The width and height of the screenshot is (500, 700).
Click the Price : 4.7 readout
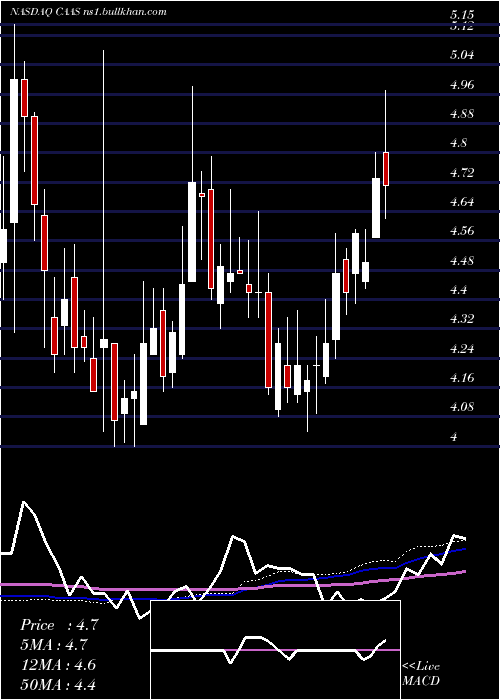[x=59, y=625]
